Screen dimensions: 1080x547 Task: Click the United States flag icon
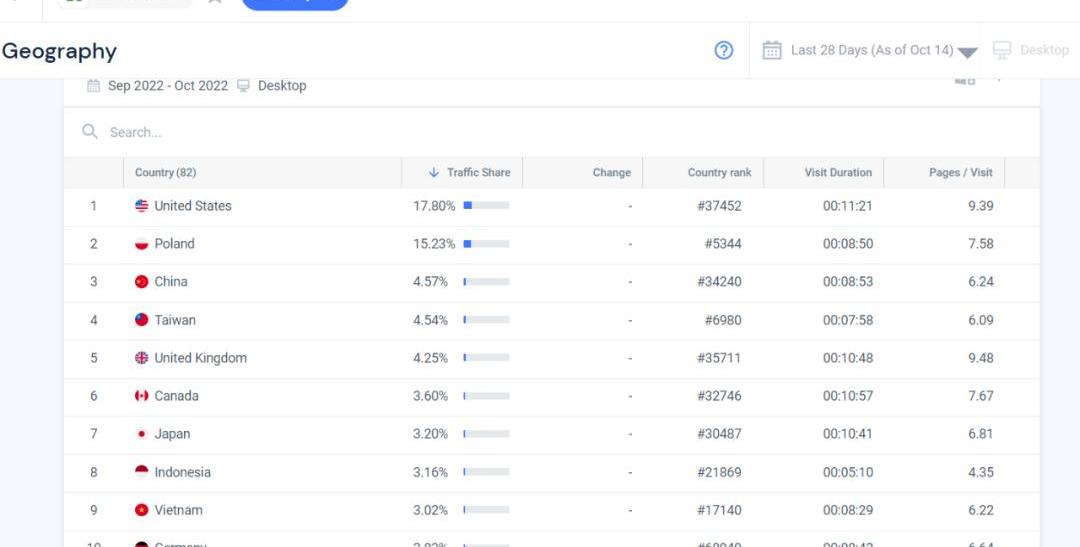142,206
